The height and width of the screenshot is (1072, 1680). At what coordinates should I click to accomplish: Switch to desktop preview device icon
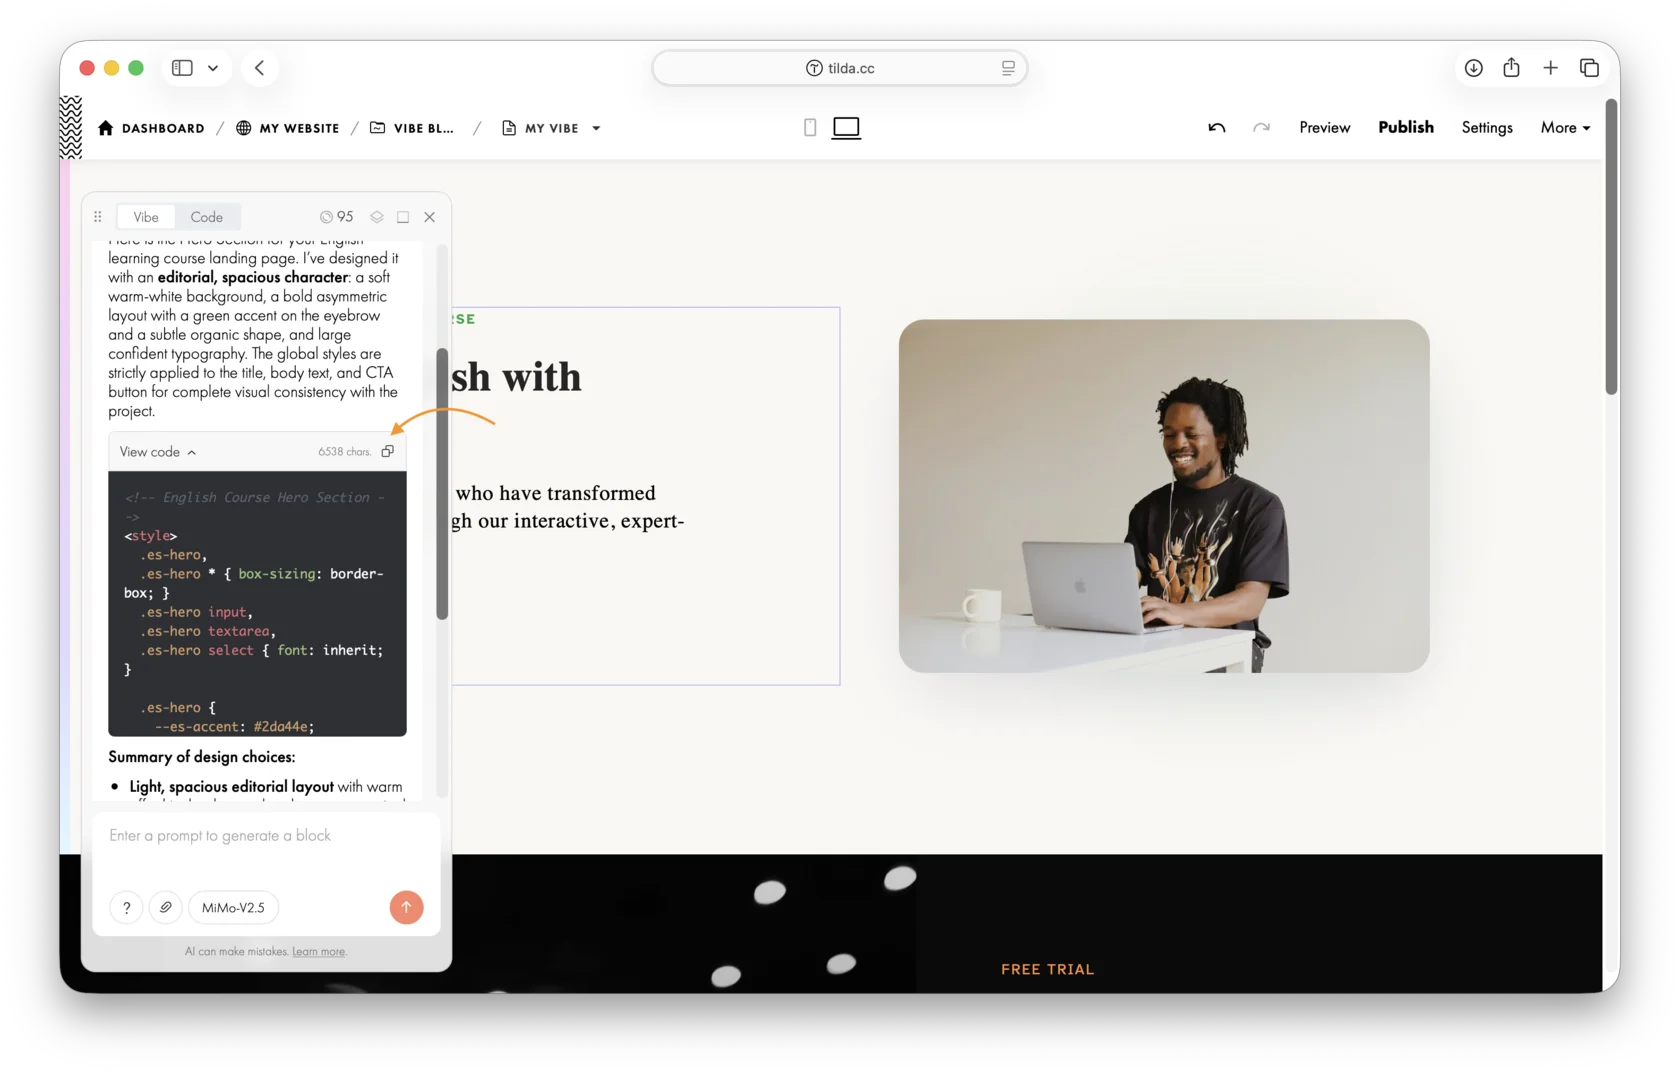tap(846, 127)
